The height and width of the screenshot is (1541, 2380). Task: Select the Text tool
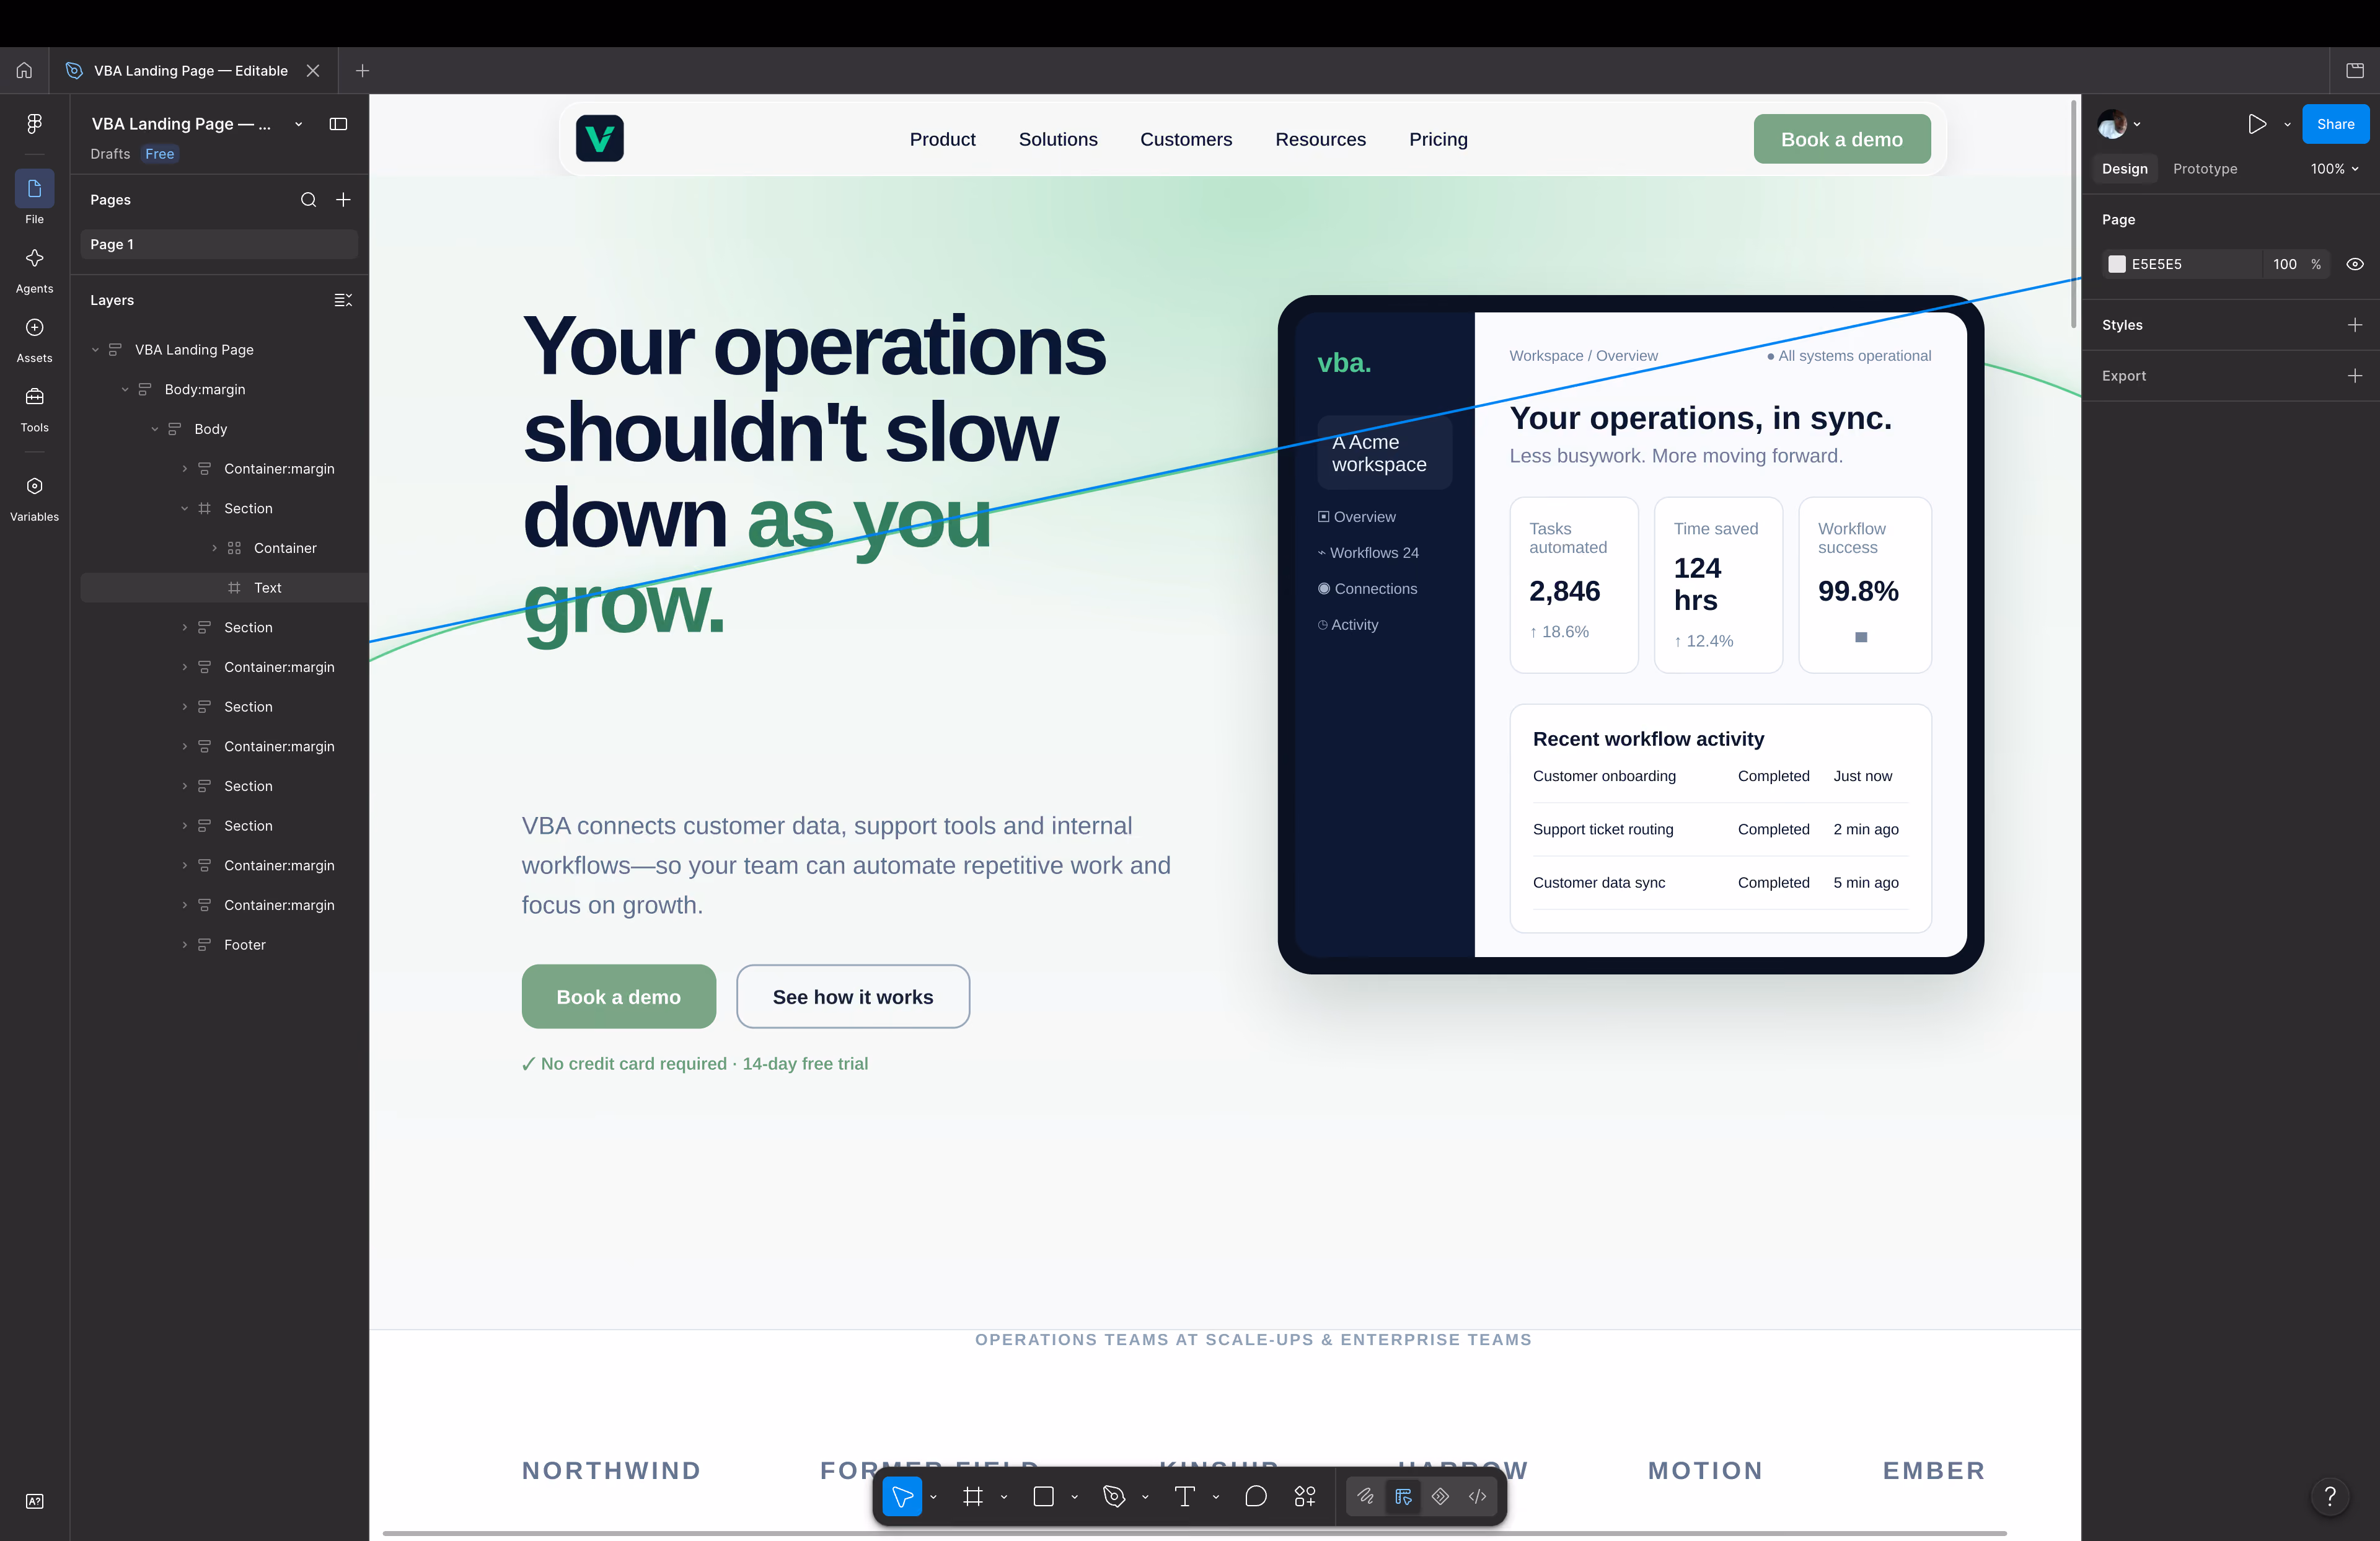[1184, 1497]
